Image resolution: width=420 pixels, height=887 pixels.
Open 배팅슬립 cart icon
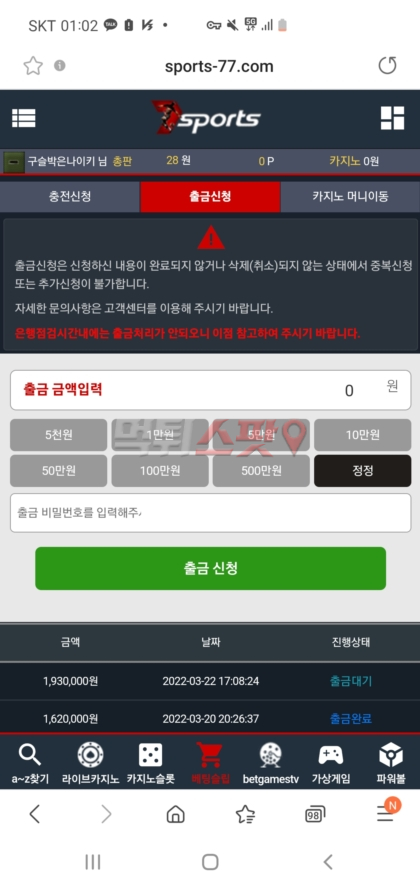coord(209,755)
